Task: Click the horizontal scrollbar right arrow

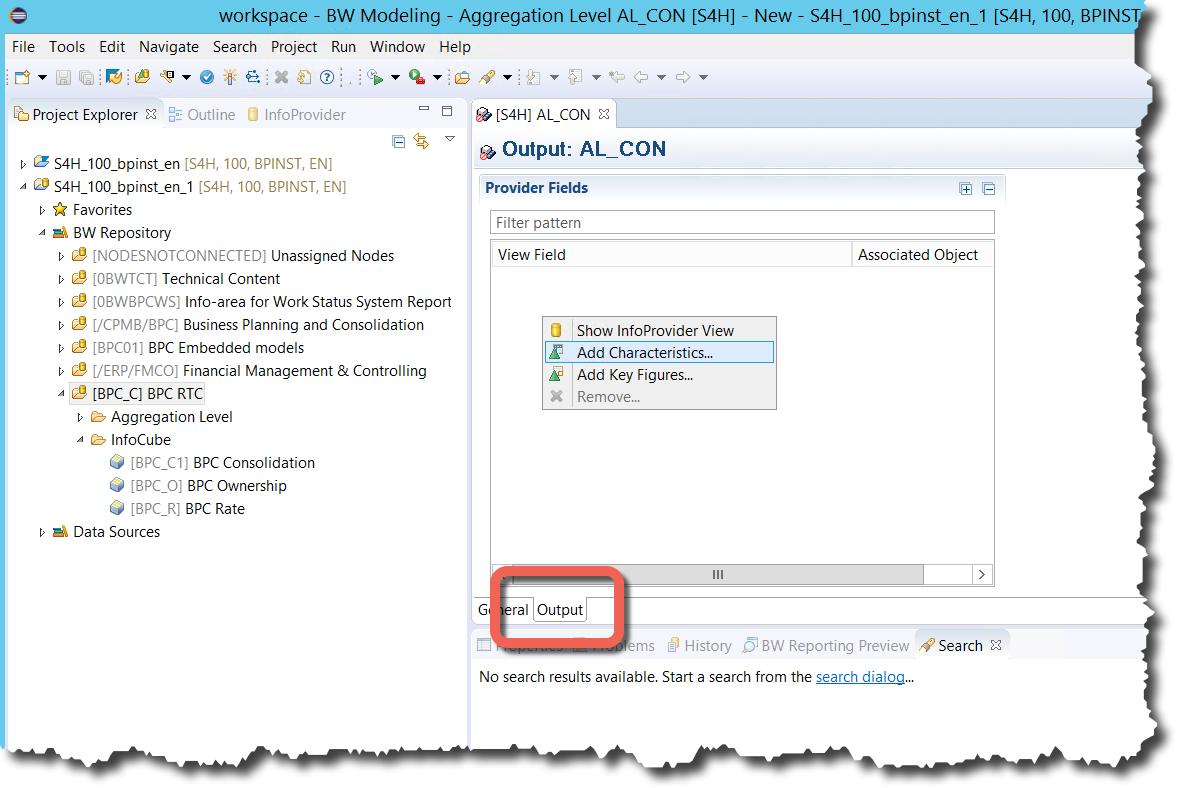Action: pyautogui.click(x=982, y=574)
